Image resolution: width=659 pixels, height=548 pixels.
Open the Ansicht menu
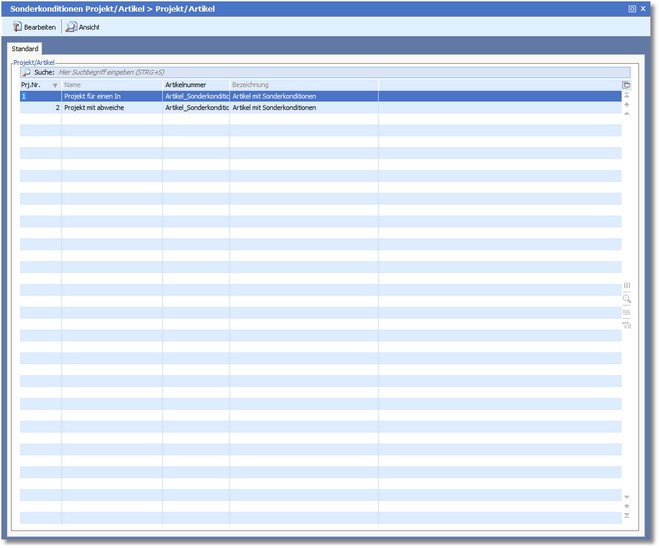tap(83, 27)
